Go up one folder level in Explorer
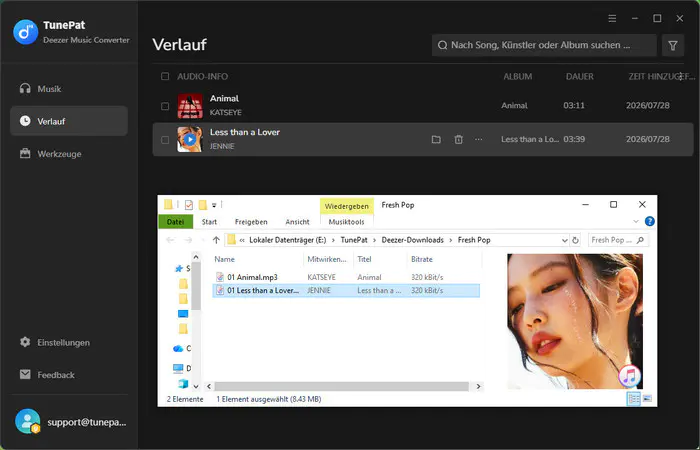 pyautogui.click(x=216, y=240)
